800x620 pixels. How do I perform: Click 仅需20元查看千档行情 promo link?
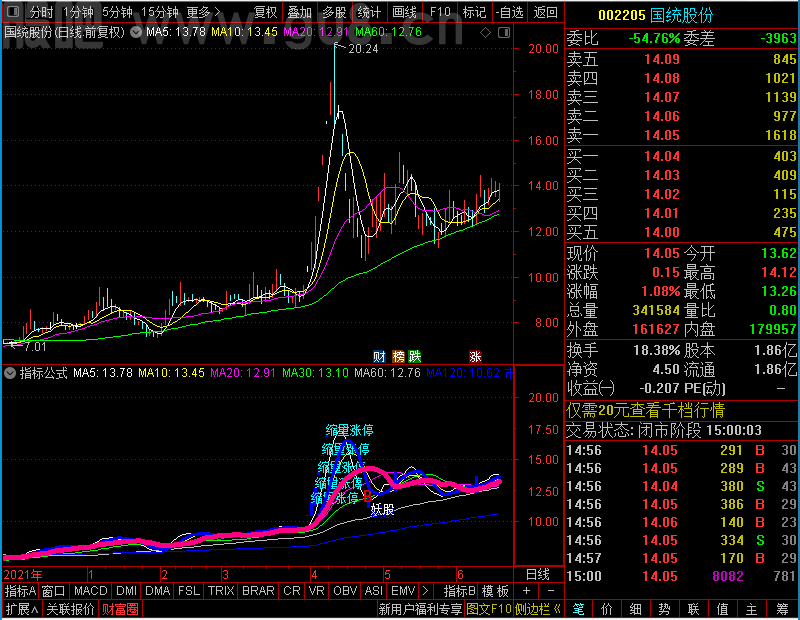pyautogui.click(x=645, y=410)
